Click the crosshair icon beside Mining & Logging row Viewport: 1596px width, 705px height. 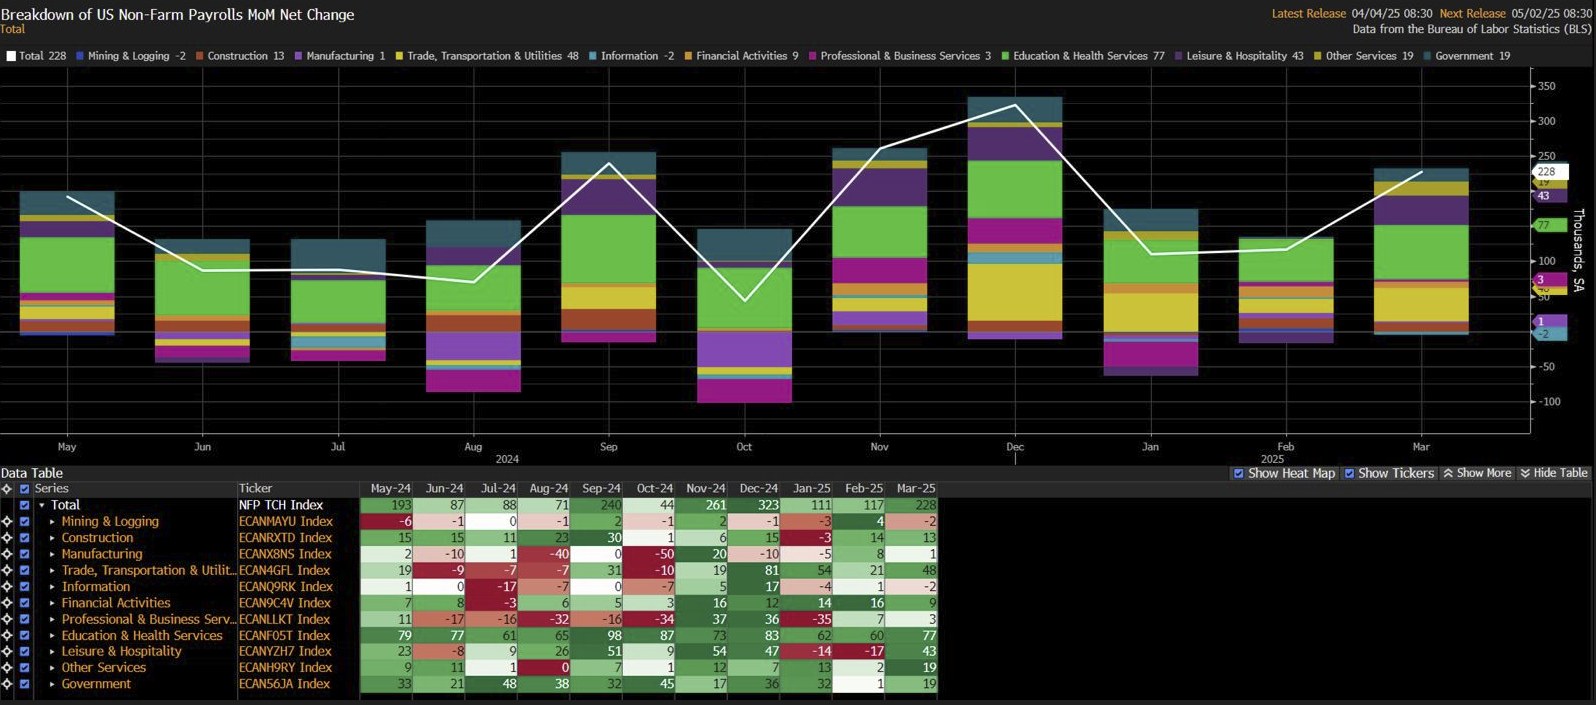[x=7, y=522]
